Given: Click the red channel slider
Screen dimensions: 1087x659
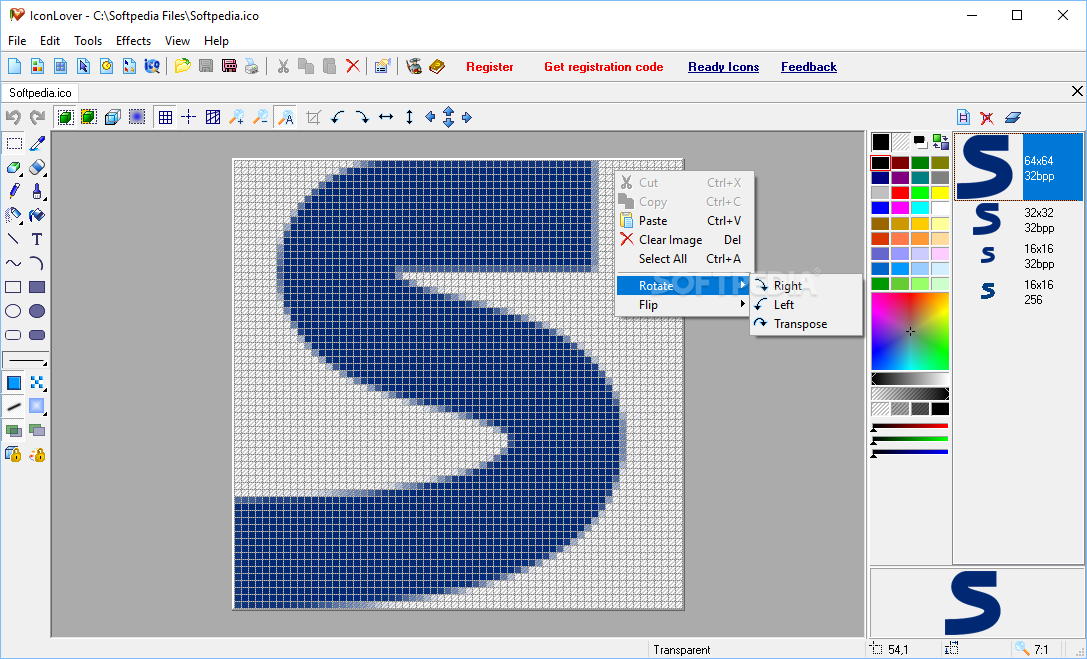Looking at the screenshot, I should coord(910,425).
